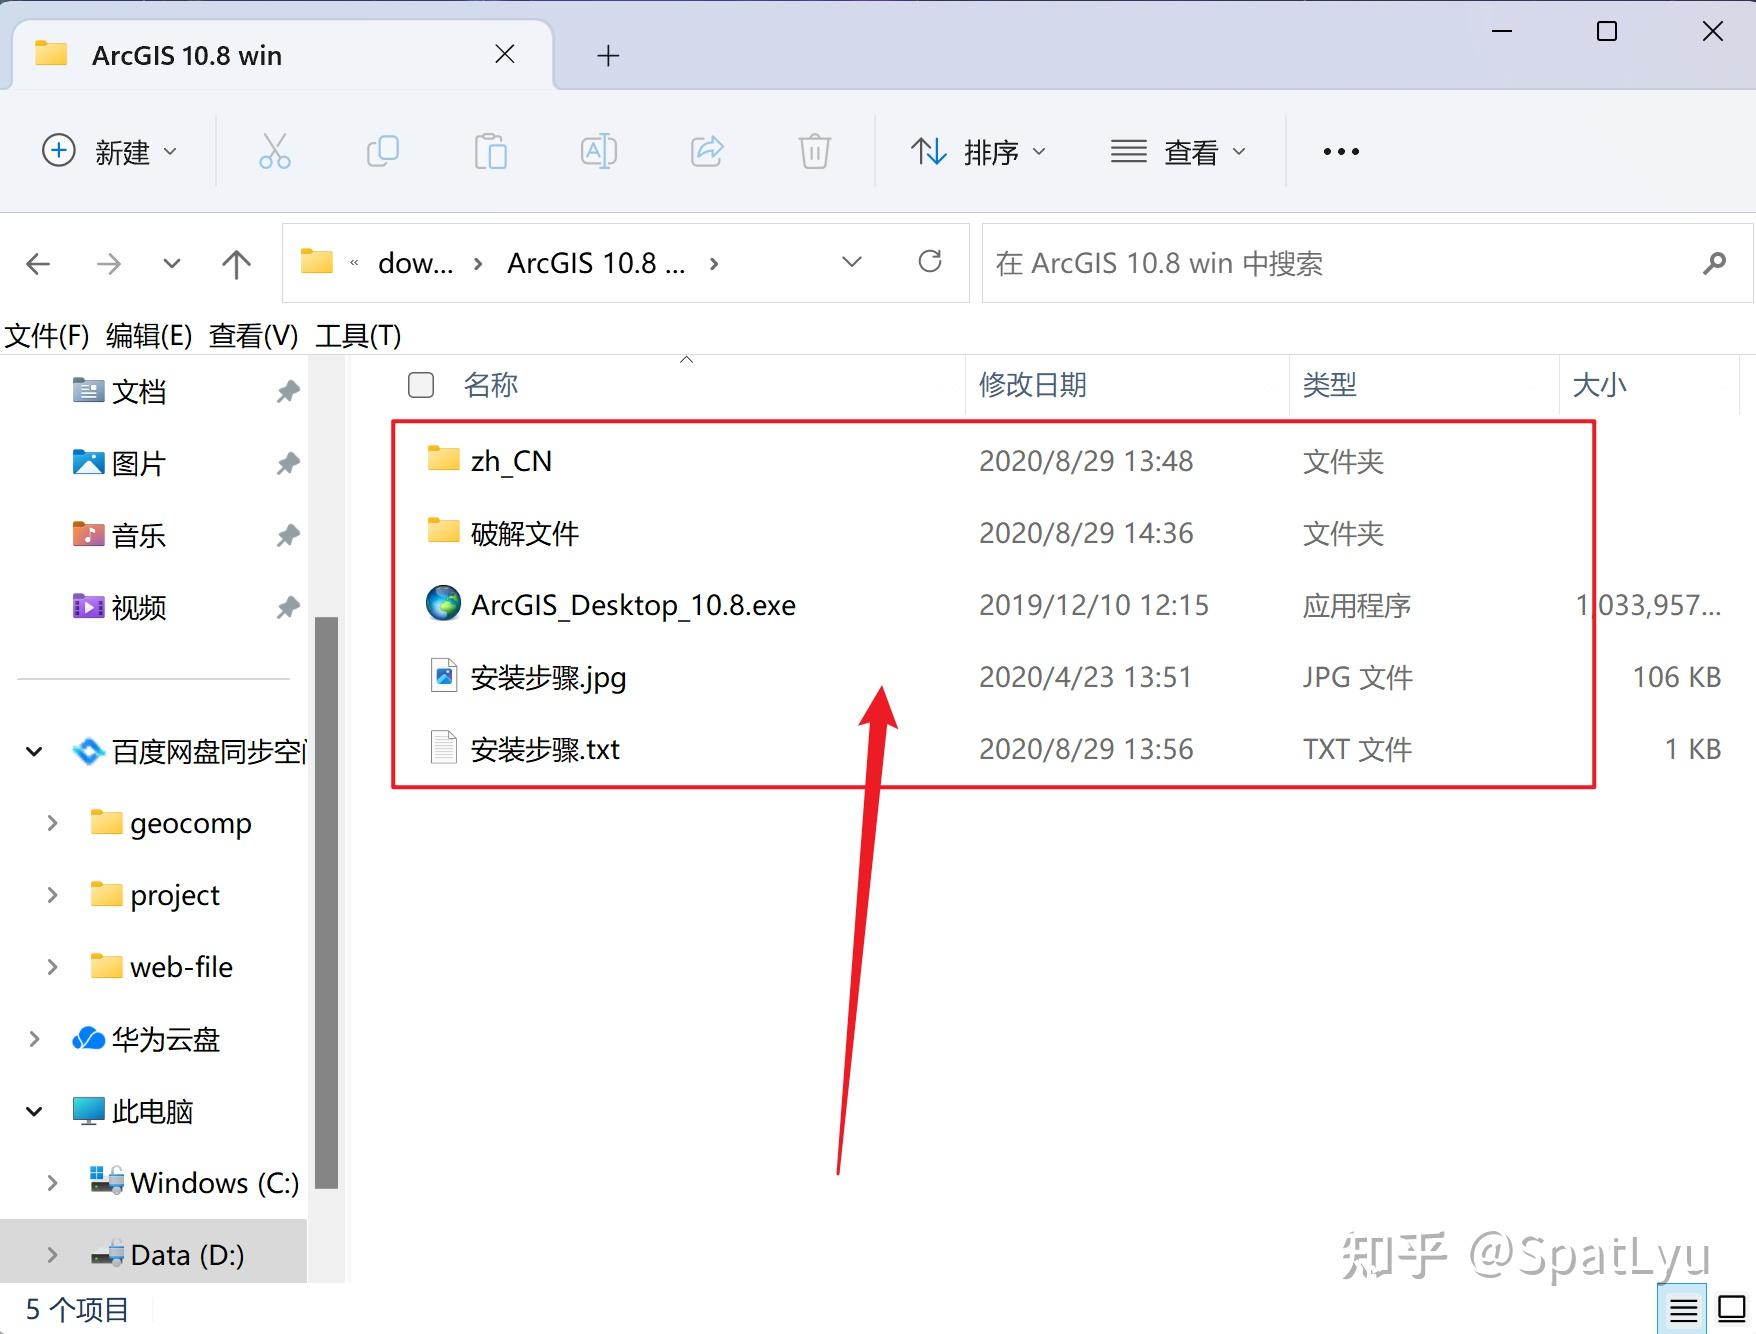Click the 安装步骤.jpg image file icon
1756x1334 pixels.
tap(443, 676)
